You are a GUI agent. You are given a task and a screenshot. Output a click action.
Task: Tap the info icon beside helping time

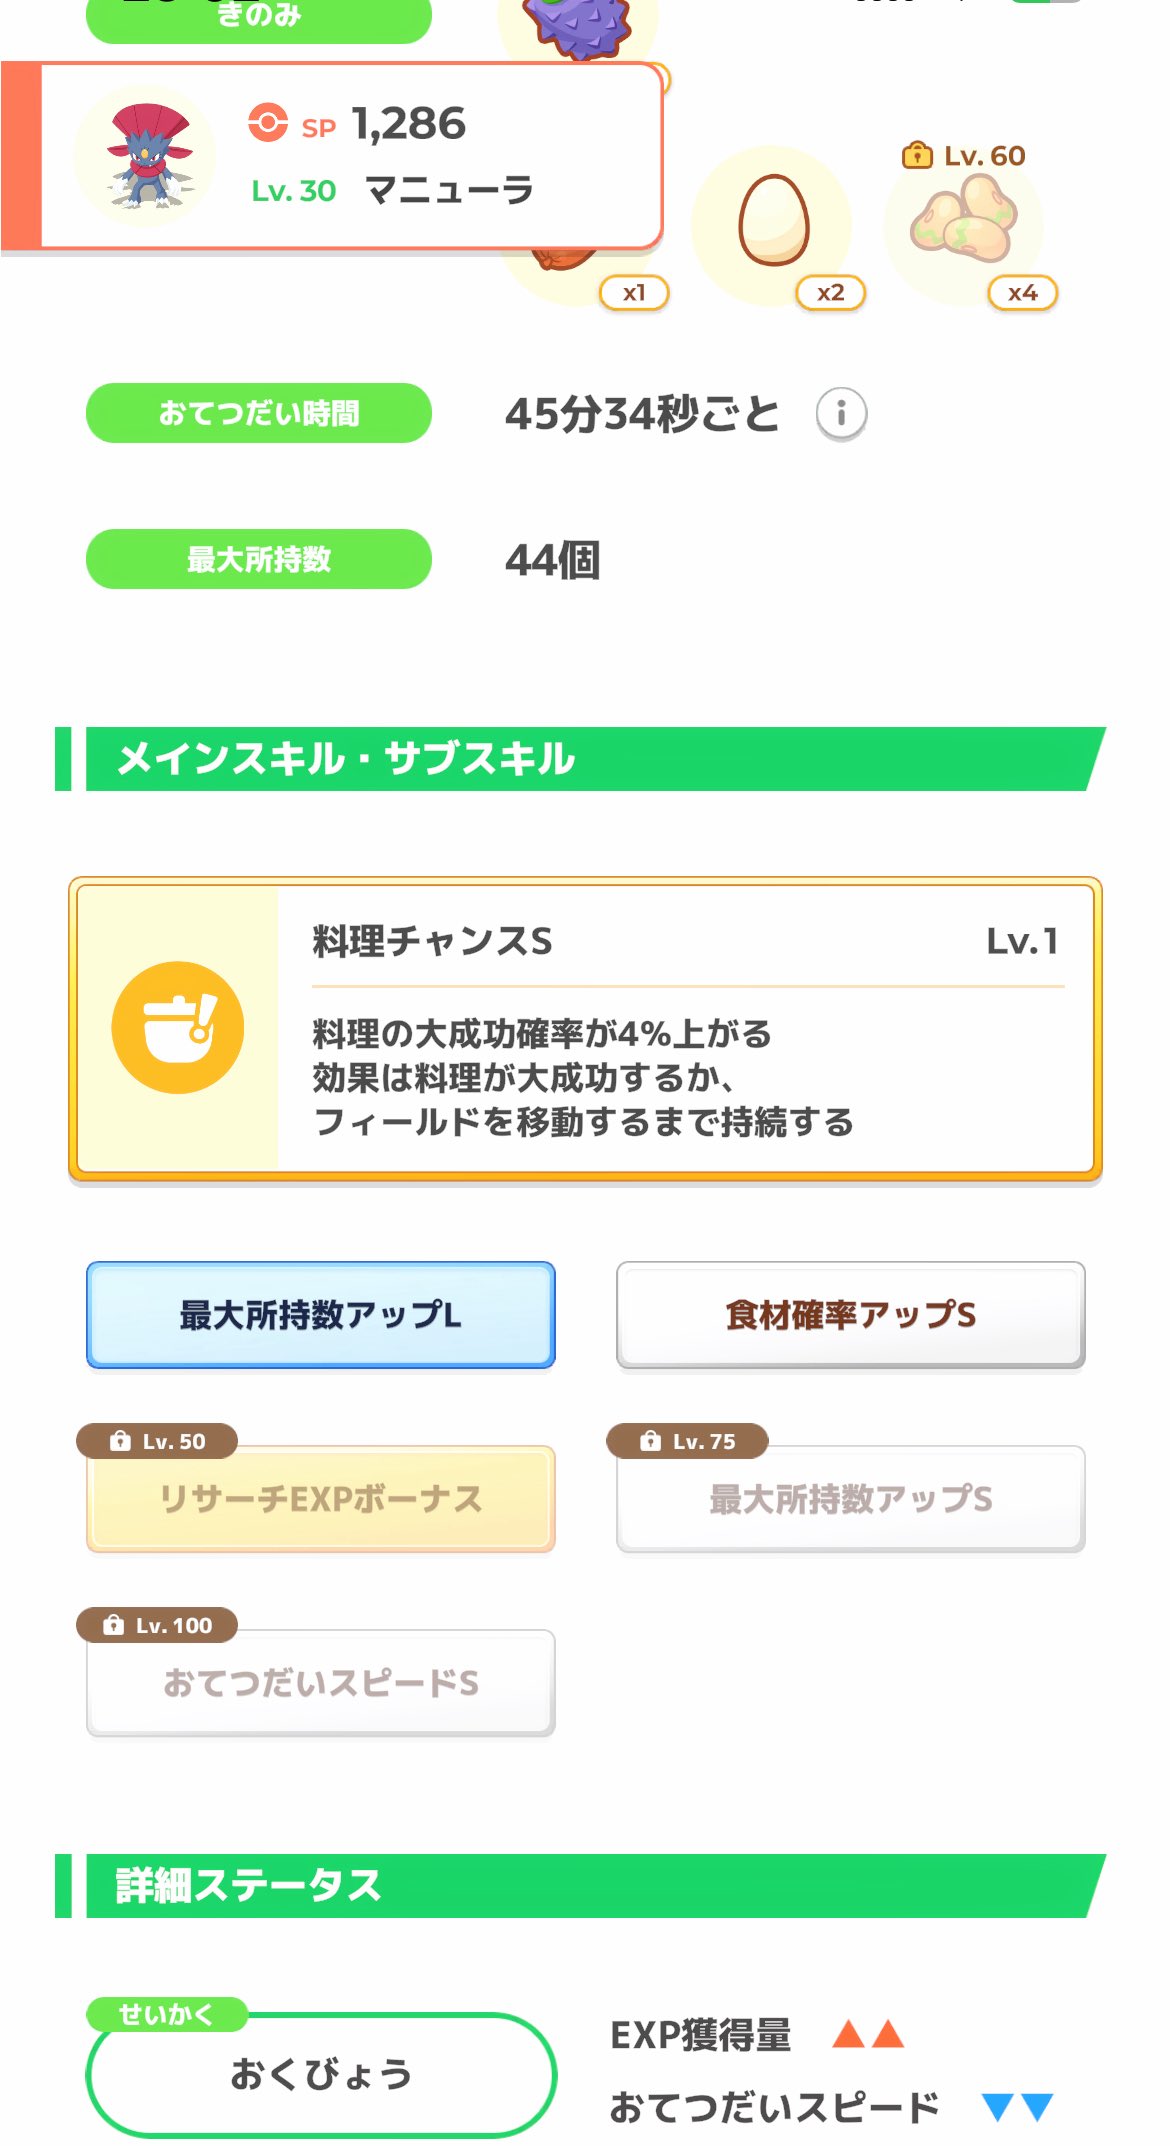[841, 414]
